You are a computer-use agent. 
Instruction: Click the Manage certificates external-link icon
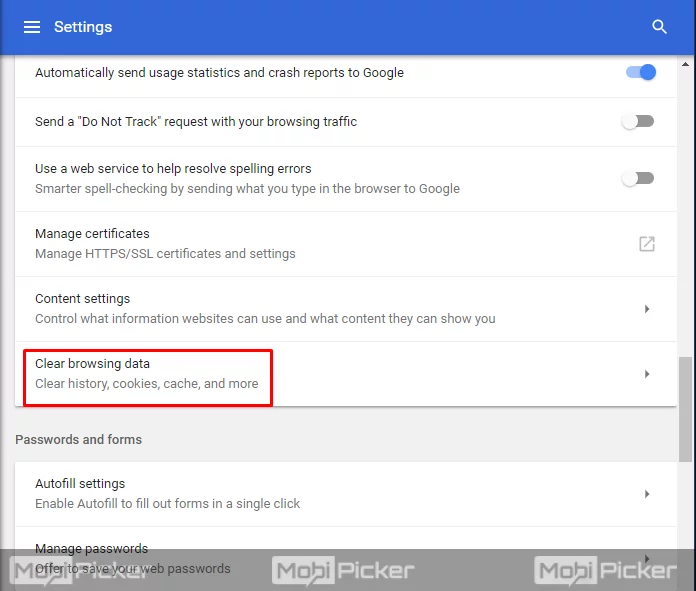(x=647, y=244)
